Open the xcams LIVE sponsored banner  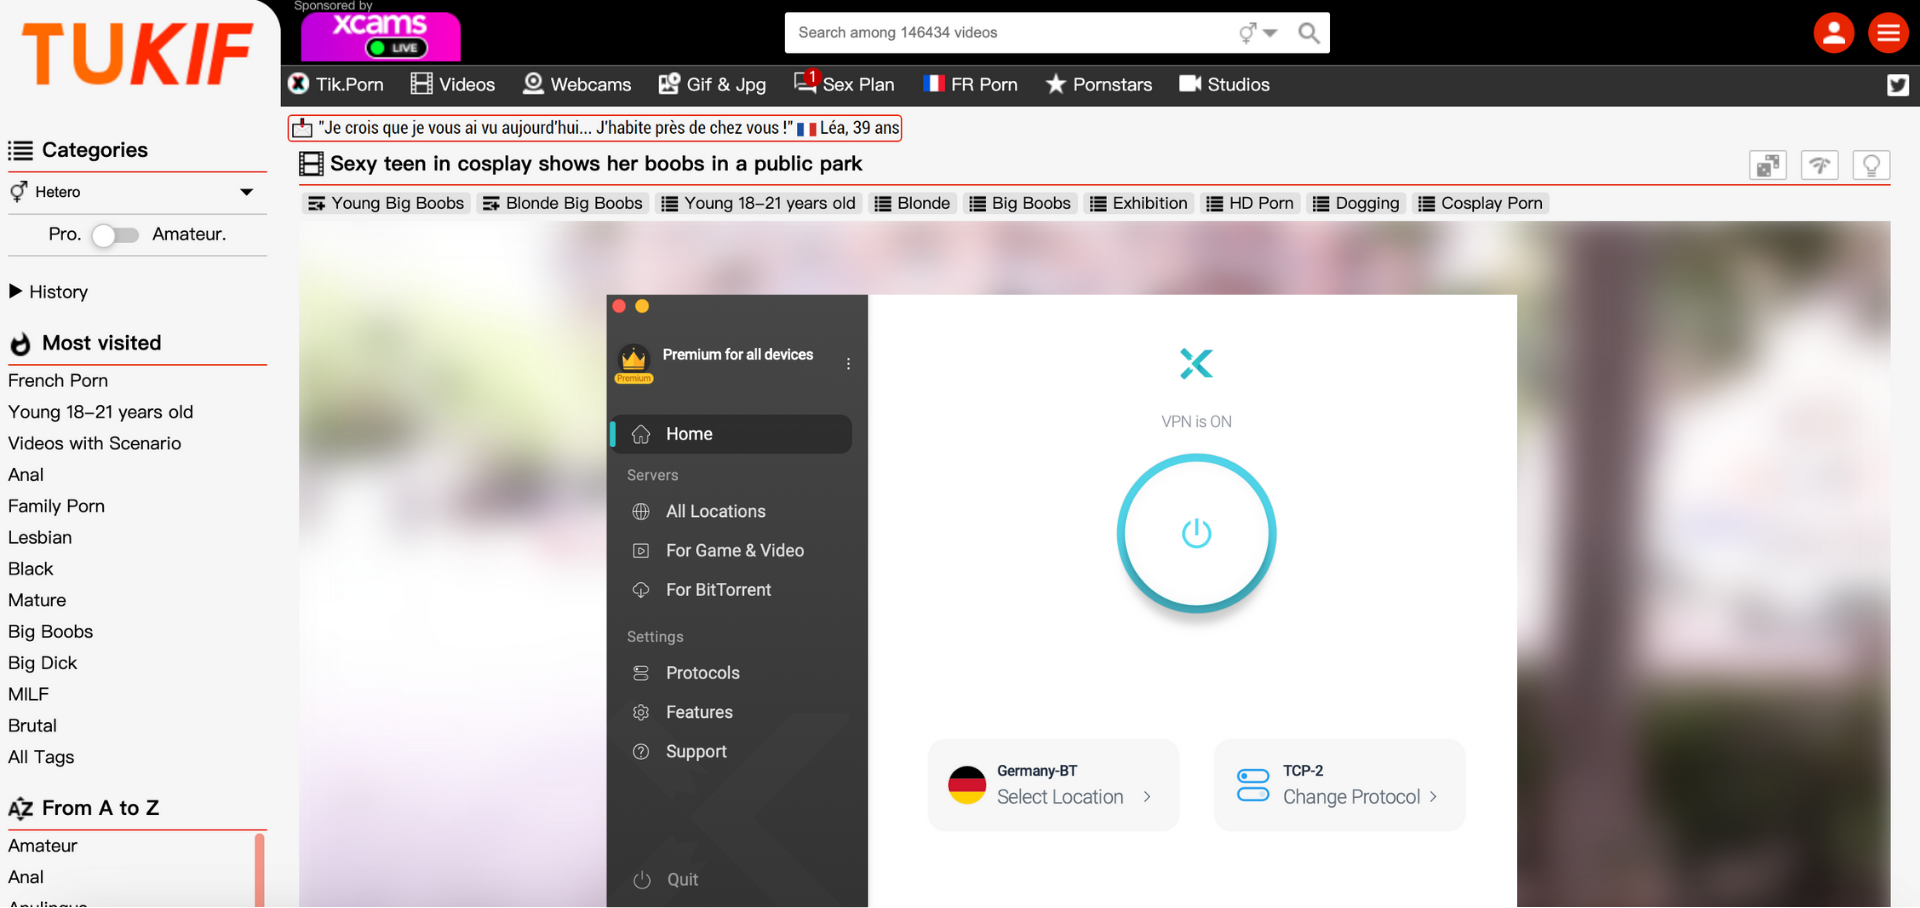tap(381, 36)
